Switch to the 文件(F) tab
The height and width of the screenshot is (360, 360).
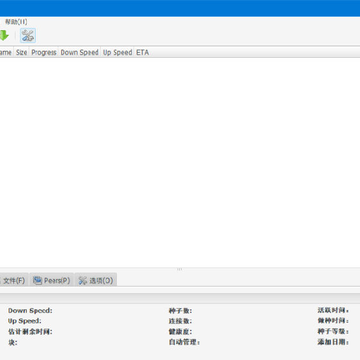(x=14, y=280)
